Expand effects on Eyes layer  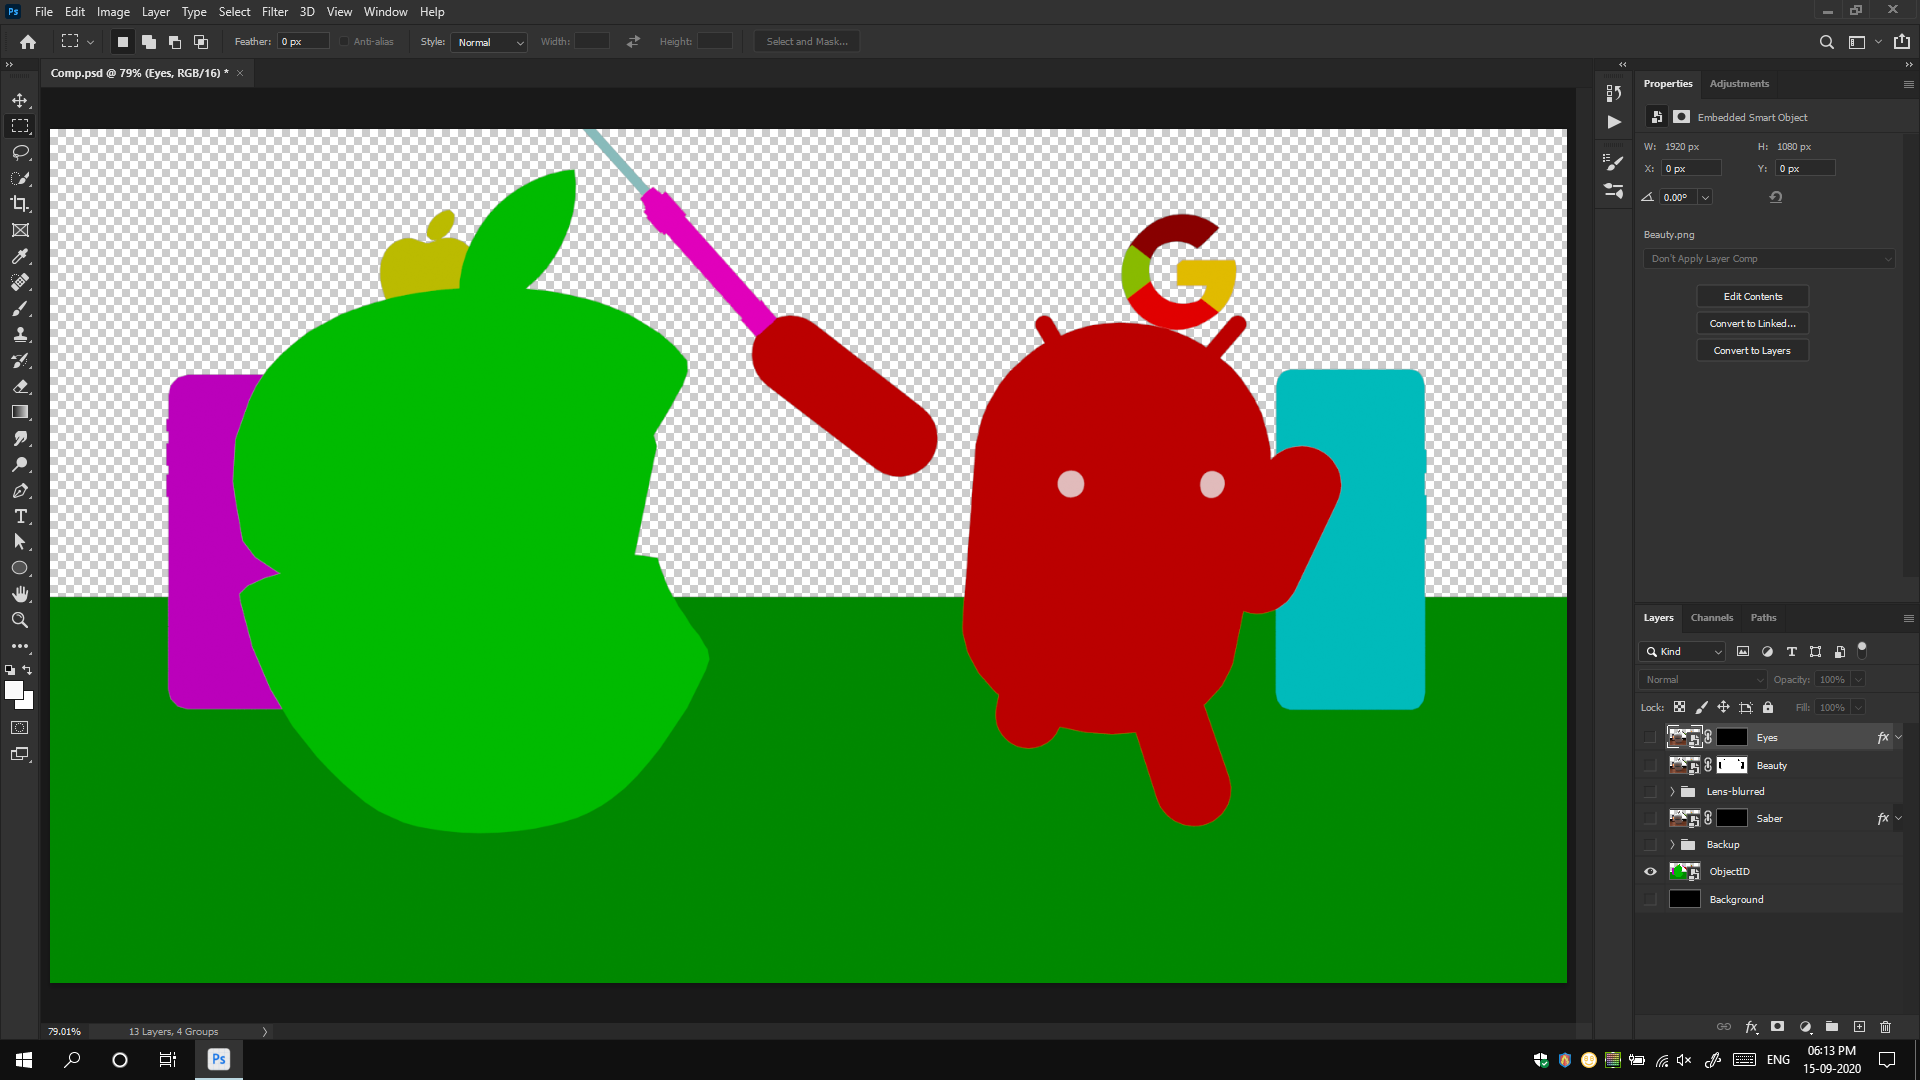[1899, 737]
